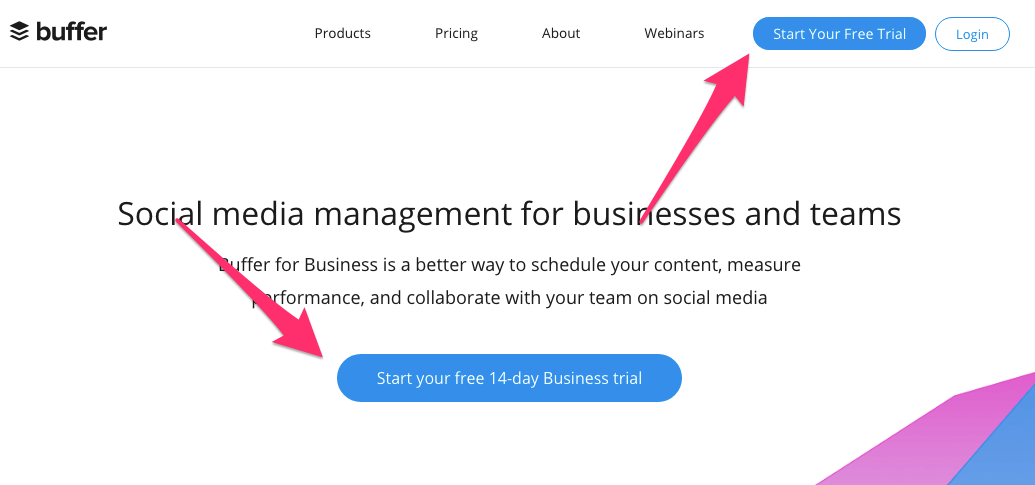1035x485 pixels.
Task: Click the Login button
Action: click(971, 34)
